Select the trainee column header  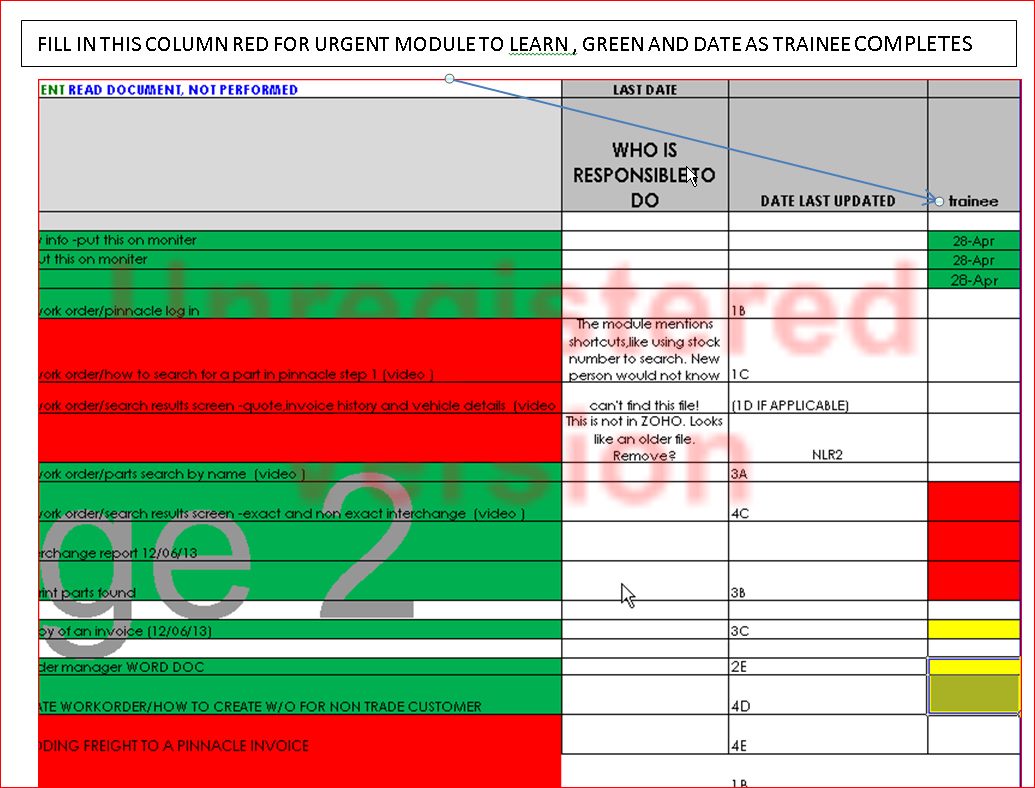coord(973,201)
